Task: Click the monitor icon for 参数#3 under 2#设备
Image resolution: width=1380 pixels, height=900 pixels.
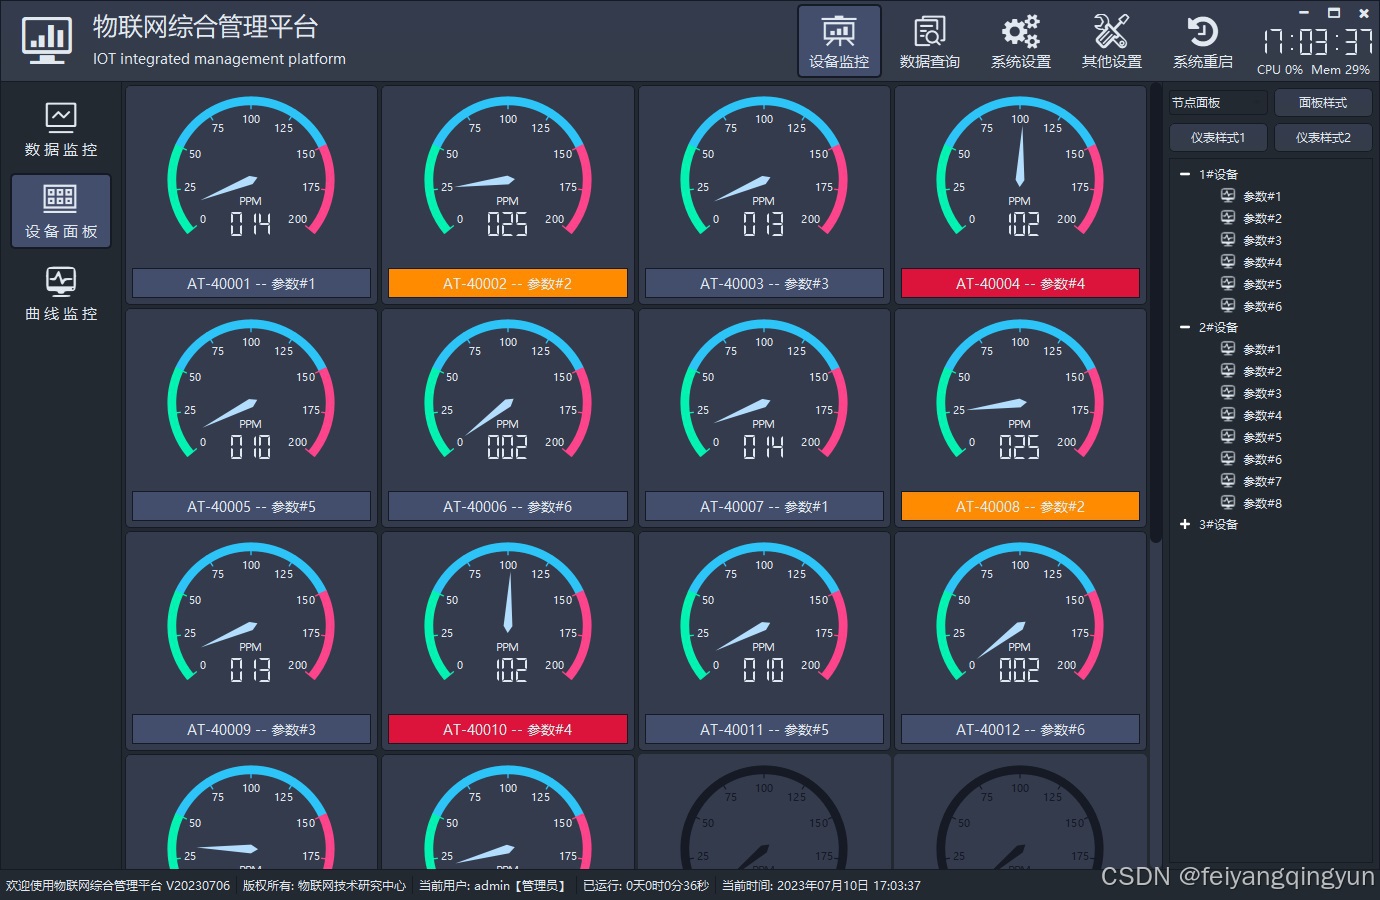Action: click(1228, 392)
